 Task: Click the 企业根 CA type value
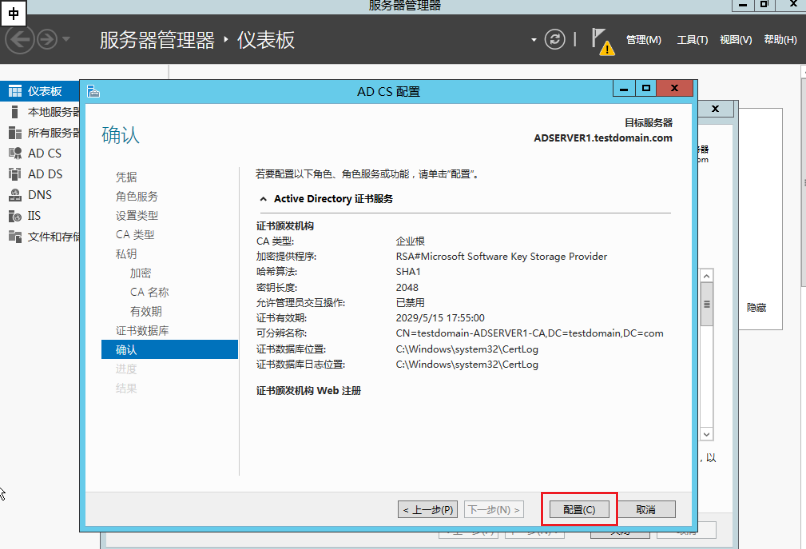tap(410, 241)
